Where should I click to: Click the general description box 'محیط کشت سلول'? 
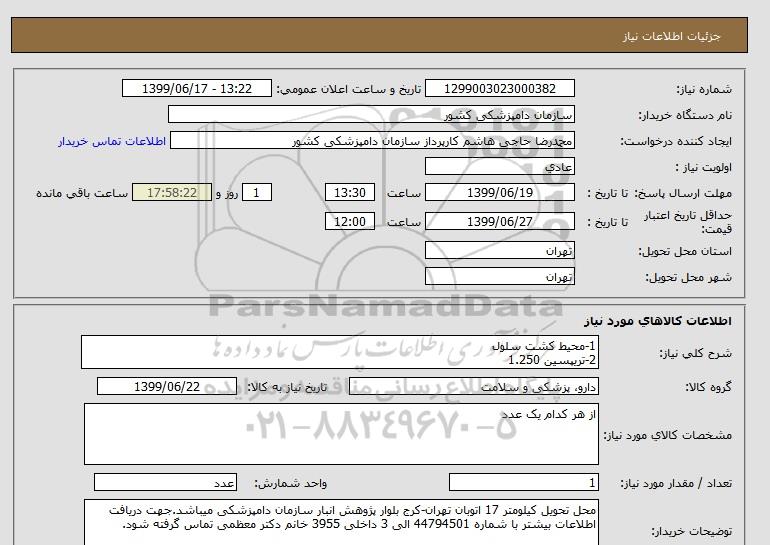[340, 352]
